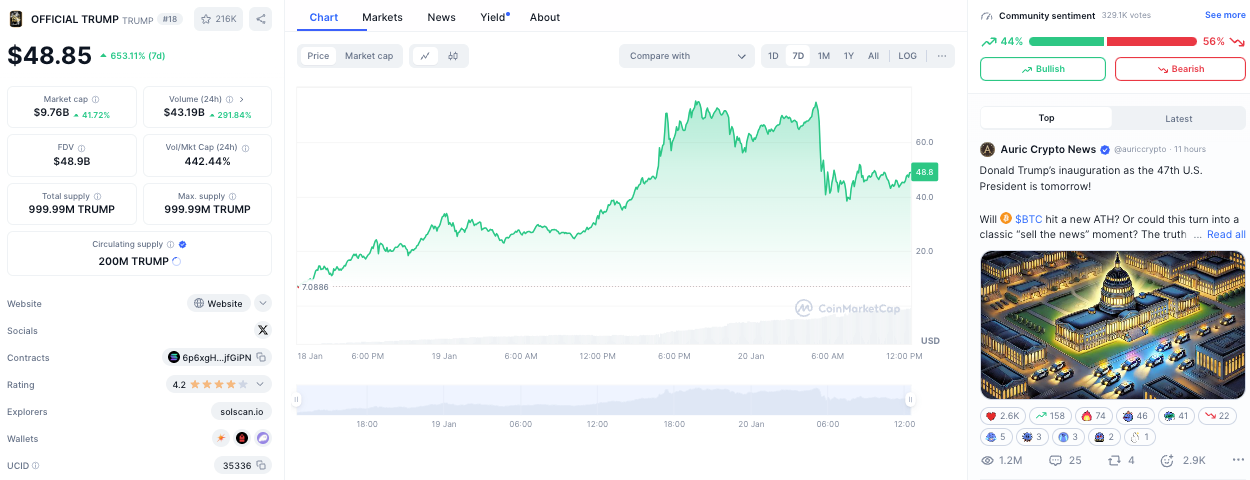Viewport: 1250px width, 480px height.
Task: Click the info icon next to Volume (24h)
Action: point(229,100)
